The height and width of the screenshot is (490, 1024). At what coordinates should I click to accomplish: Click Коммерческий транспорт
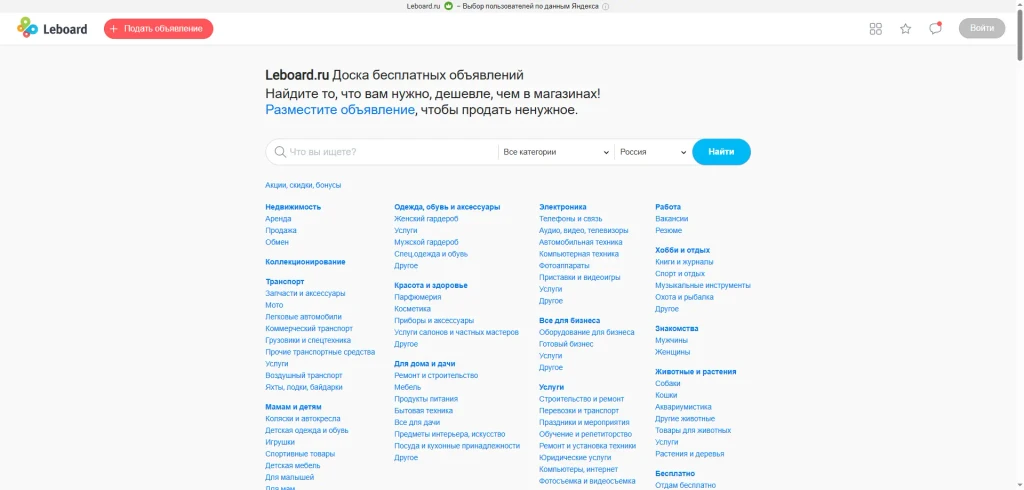click(309, 329)
